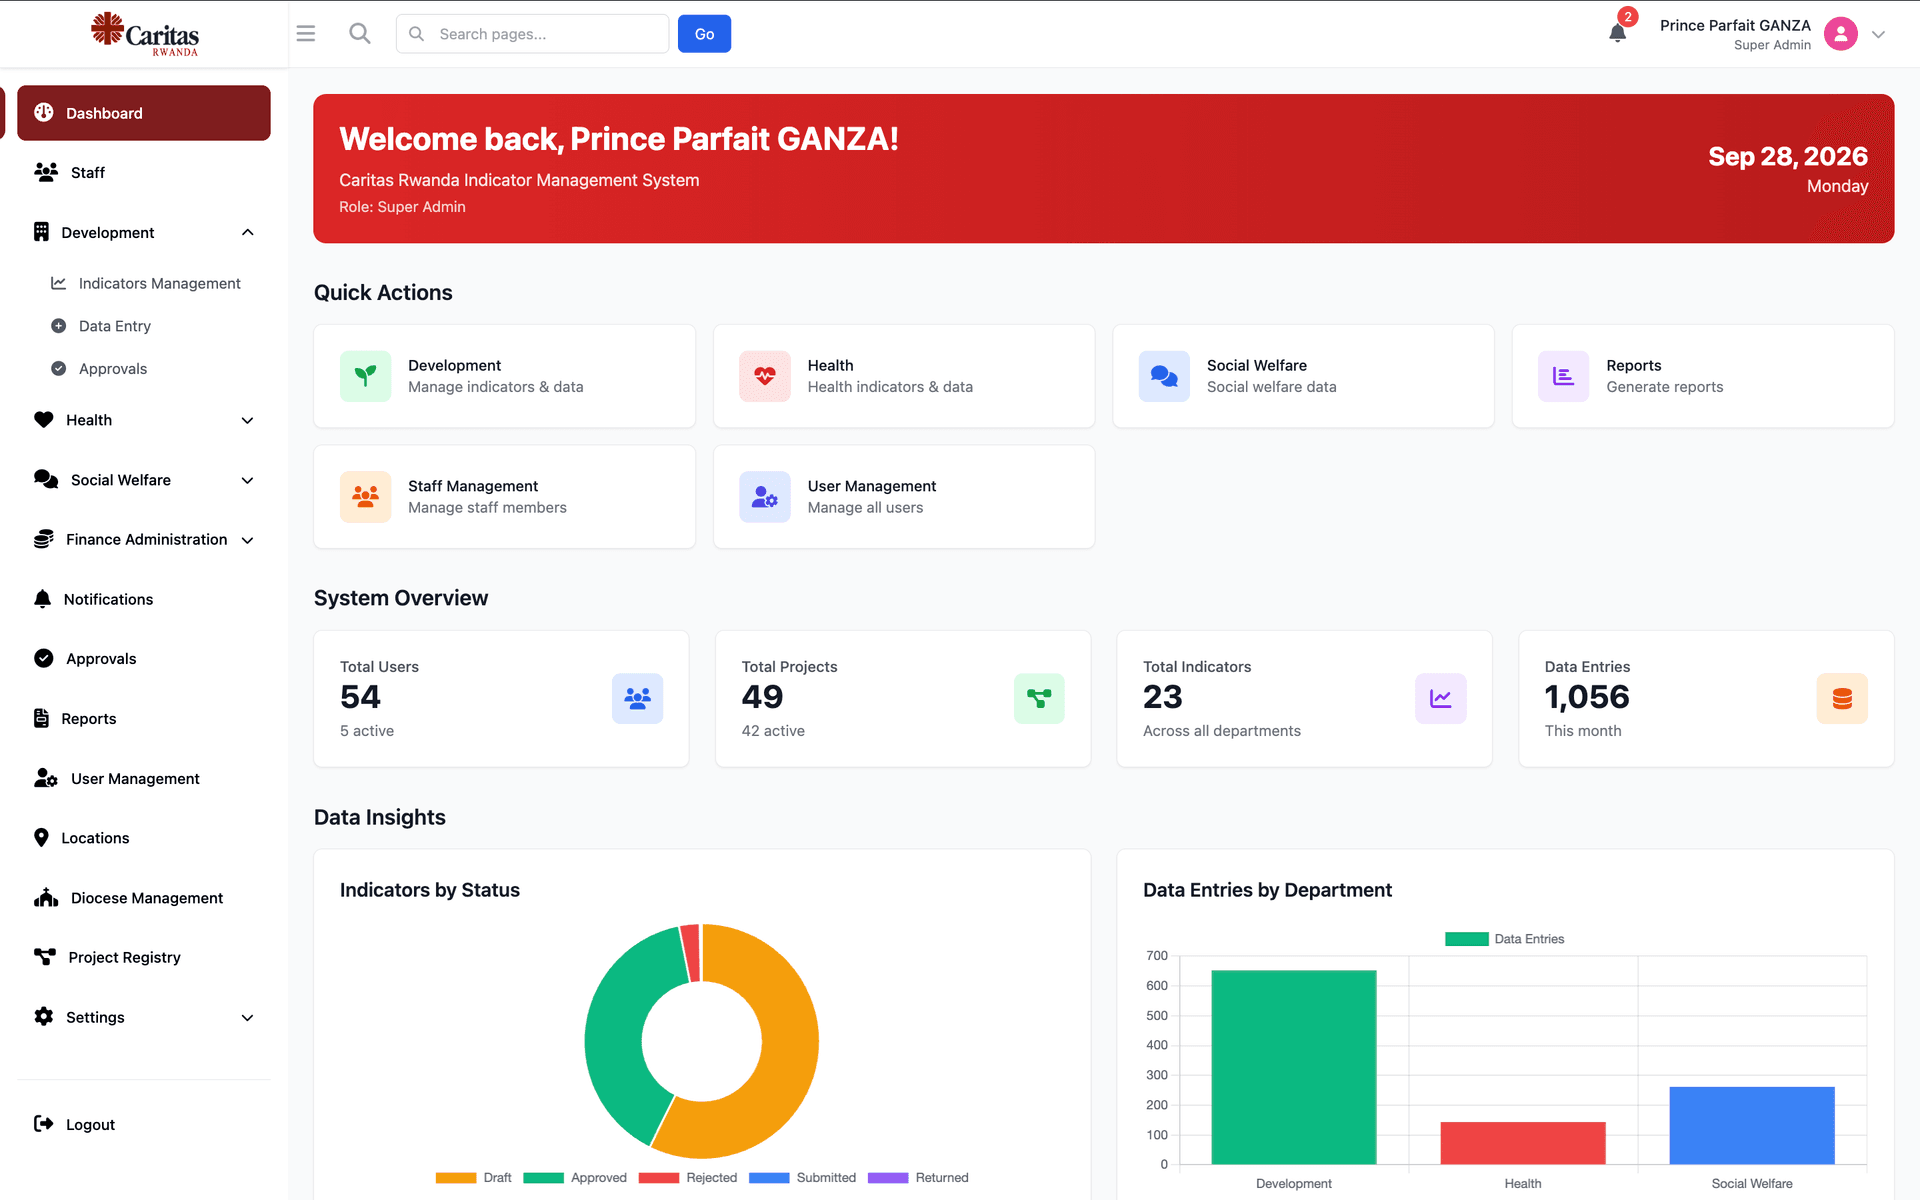Image resolution: width=1920 pixels, height=1200 pixels.
Task: Expand Finance Administration submenu
Action: click(144, 539)
